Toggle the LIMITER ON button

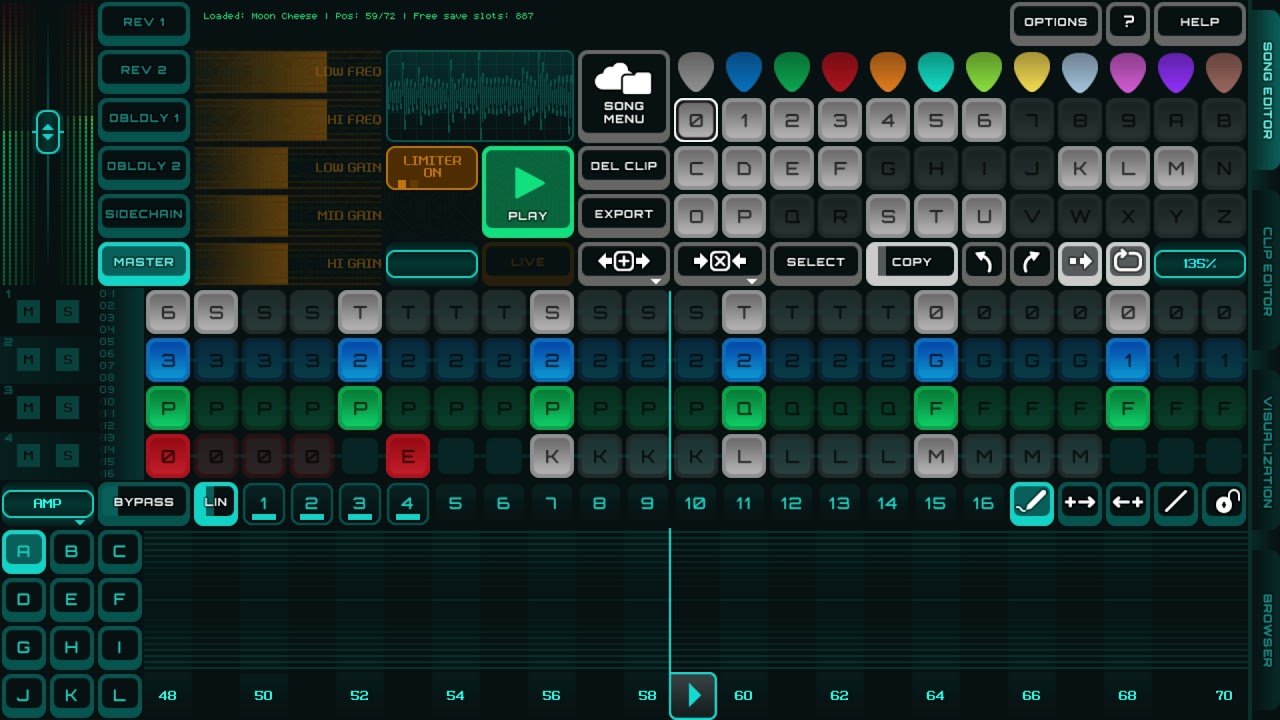click(x=432, y=167)
